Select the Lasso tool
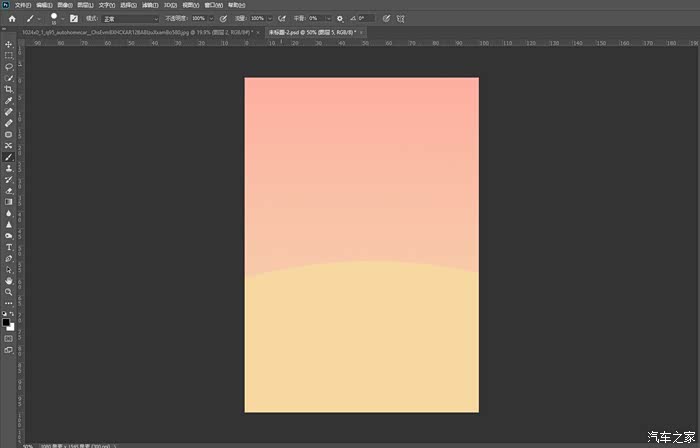700x448 pixels. pos(9,67)
